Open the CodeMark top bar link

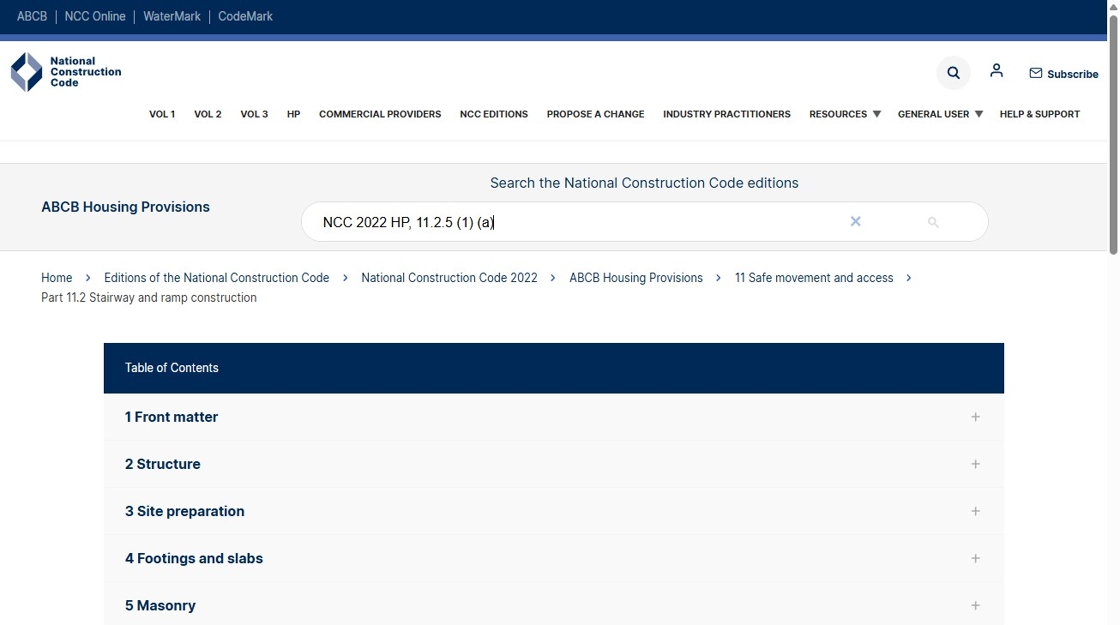point(245,16)
